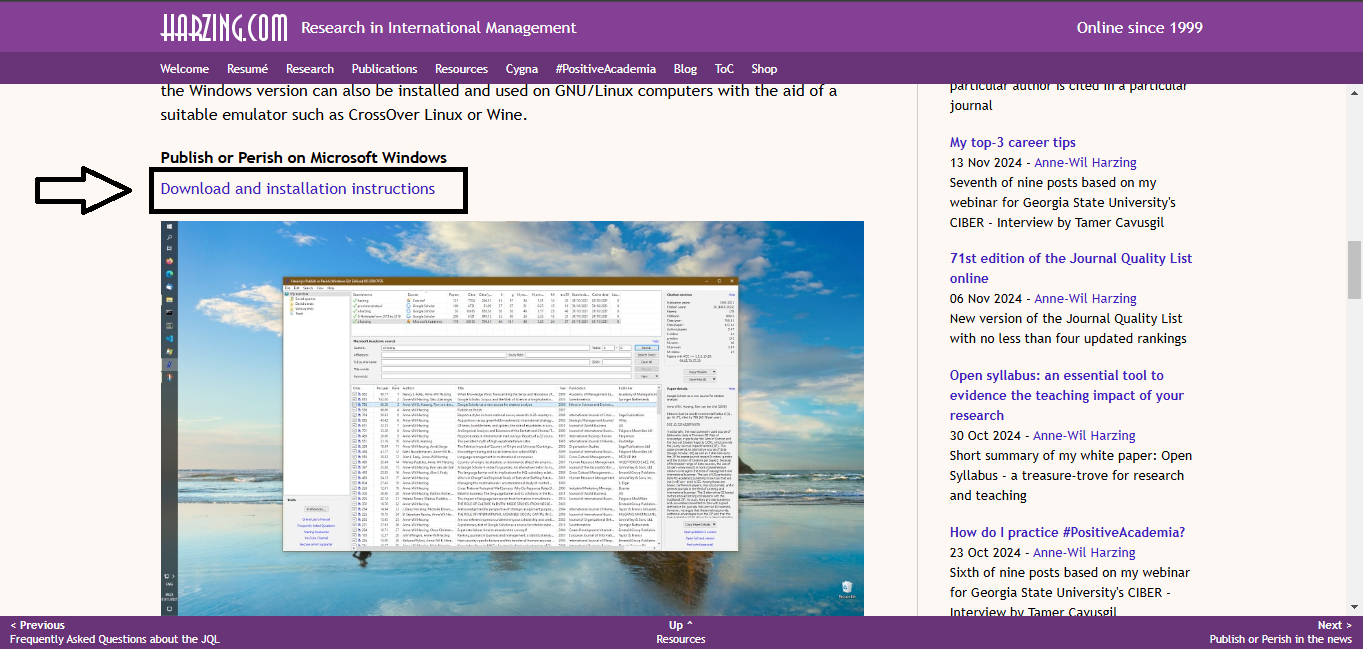This screenshot has height=649, width=1363.
Task: Open Anne-Wil Harzing link dated 30 Oct 2024
Action: coord(1085,435)
